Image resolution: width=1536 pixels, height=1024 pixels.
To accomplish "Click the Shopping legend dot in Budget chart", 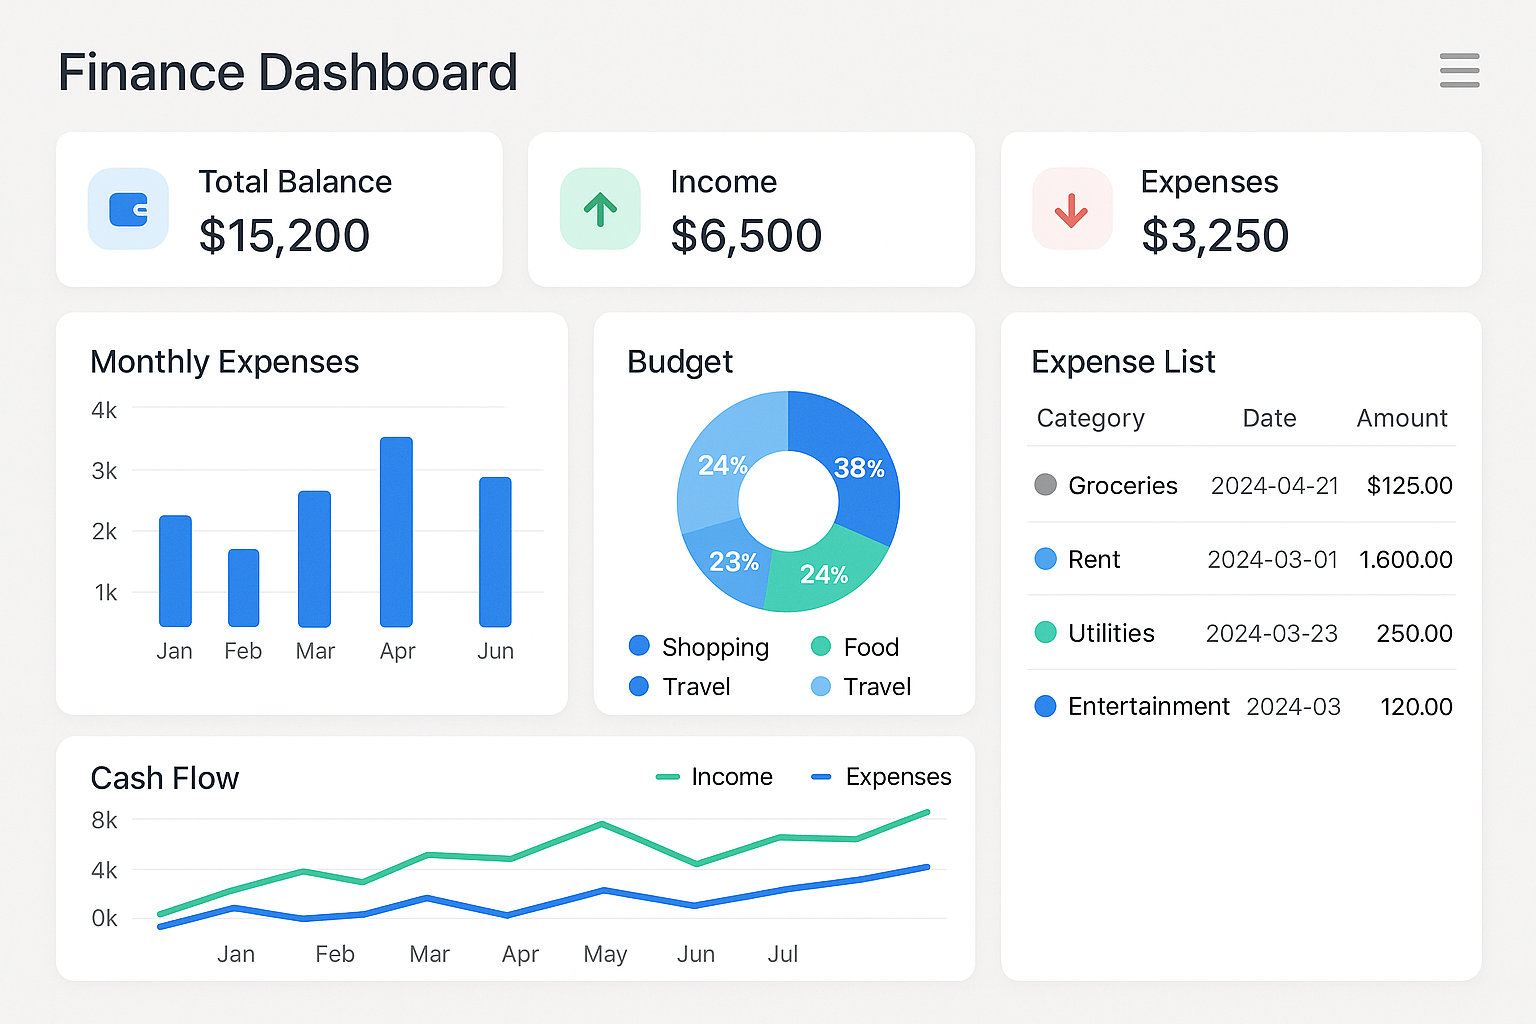I will pyautogui.click(x=639, y=646).
